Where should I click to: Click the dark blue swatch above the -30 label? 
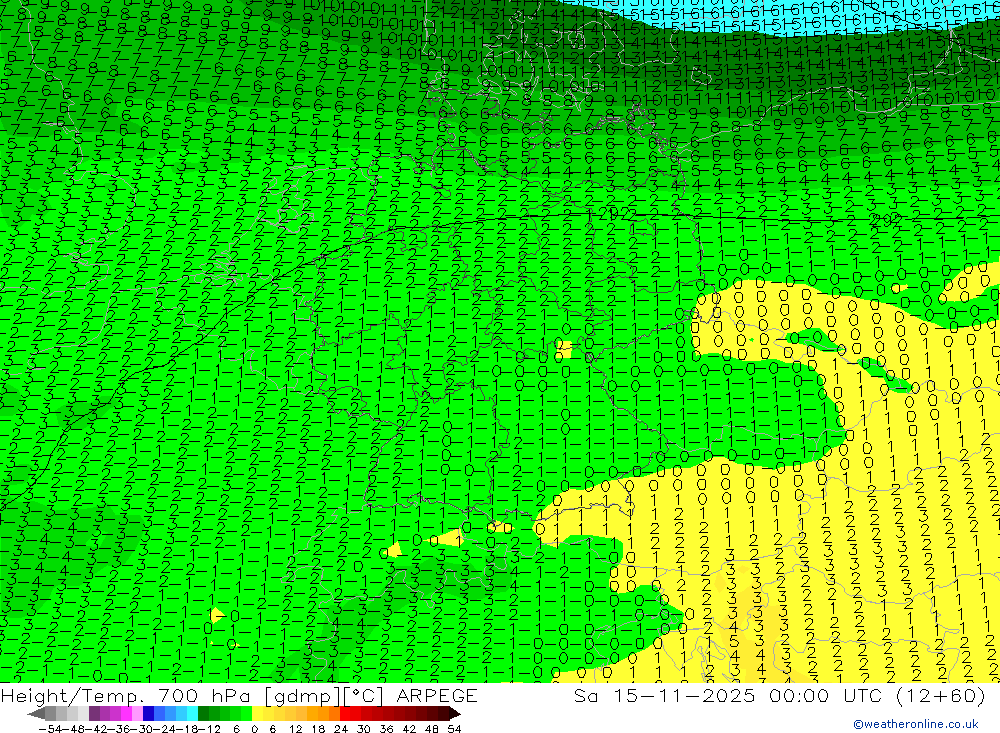[148, 713]
